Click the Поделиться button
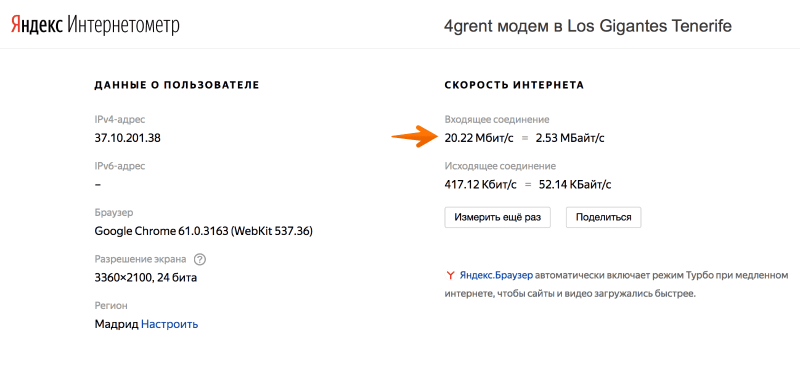Screen dimensions: 800x370 [x=604, y=217]
